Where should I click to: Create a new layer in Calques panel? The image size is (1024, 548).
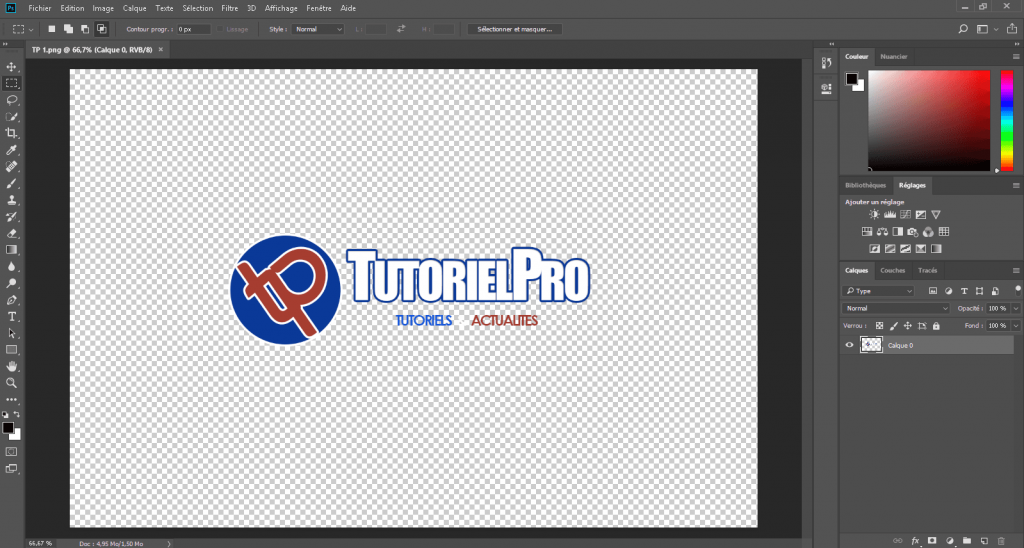(984, 541)
